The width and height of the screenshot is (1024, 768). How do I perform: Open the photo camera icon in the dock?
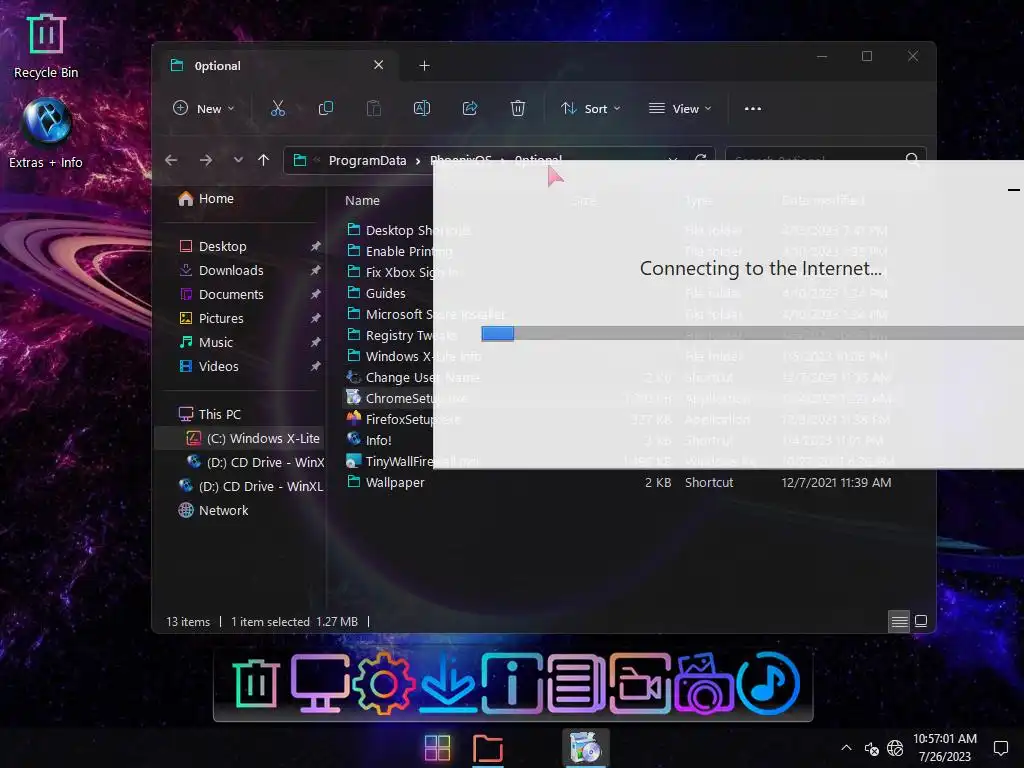[704, 684]
